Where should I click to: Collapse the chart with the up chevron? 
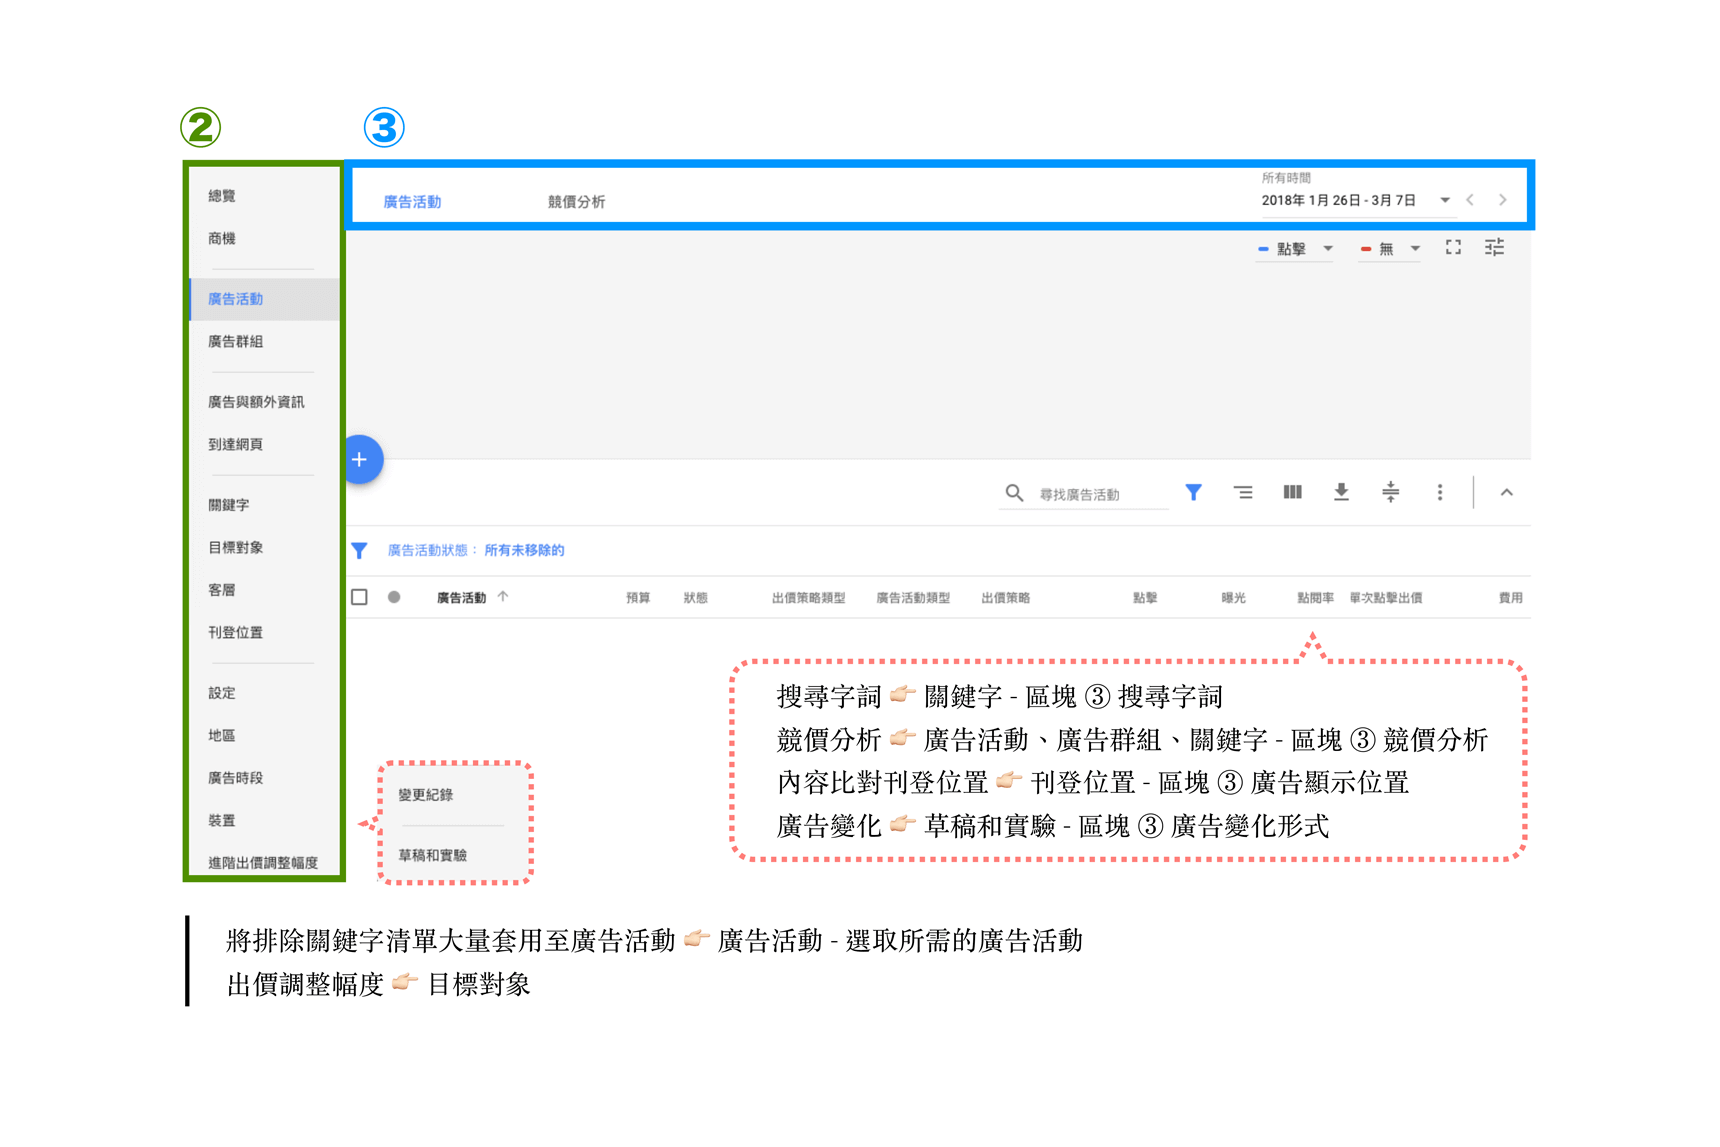point(1506,492)
